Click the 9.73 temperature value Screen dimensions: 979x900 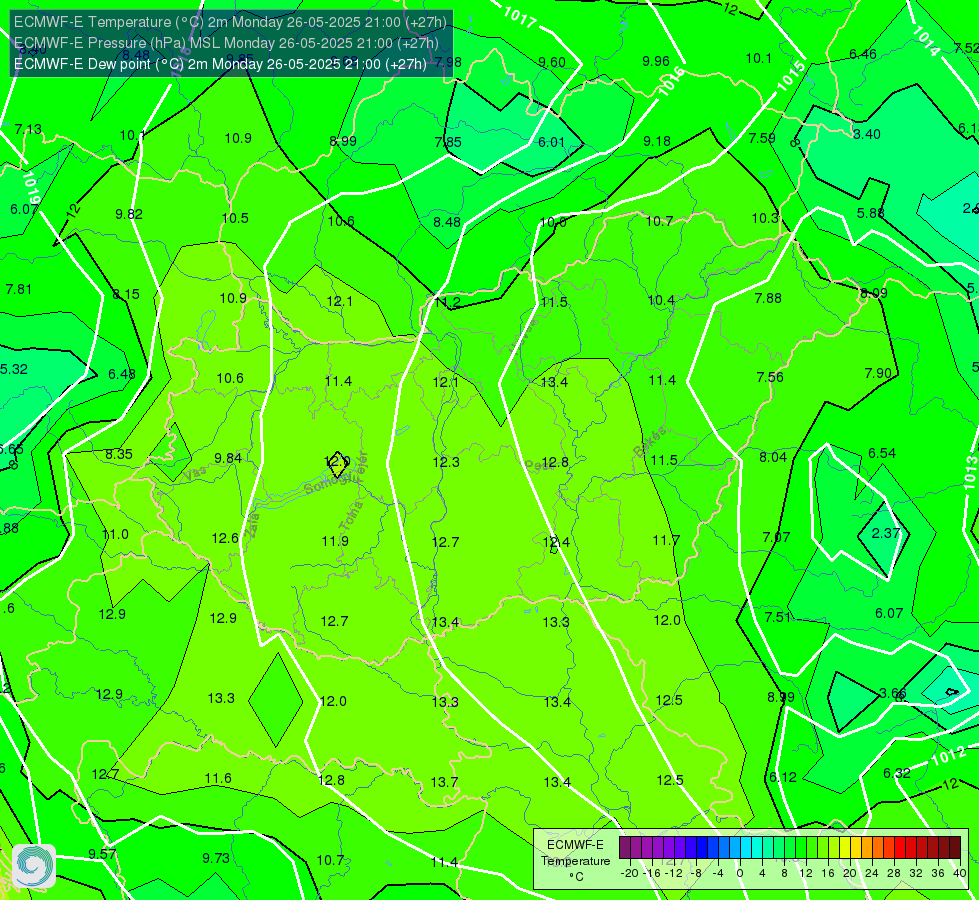pyautogui.click(x=216, y=858)
